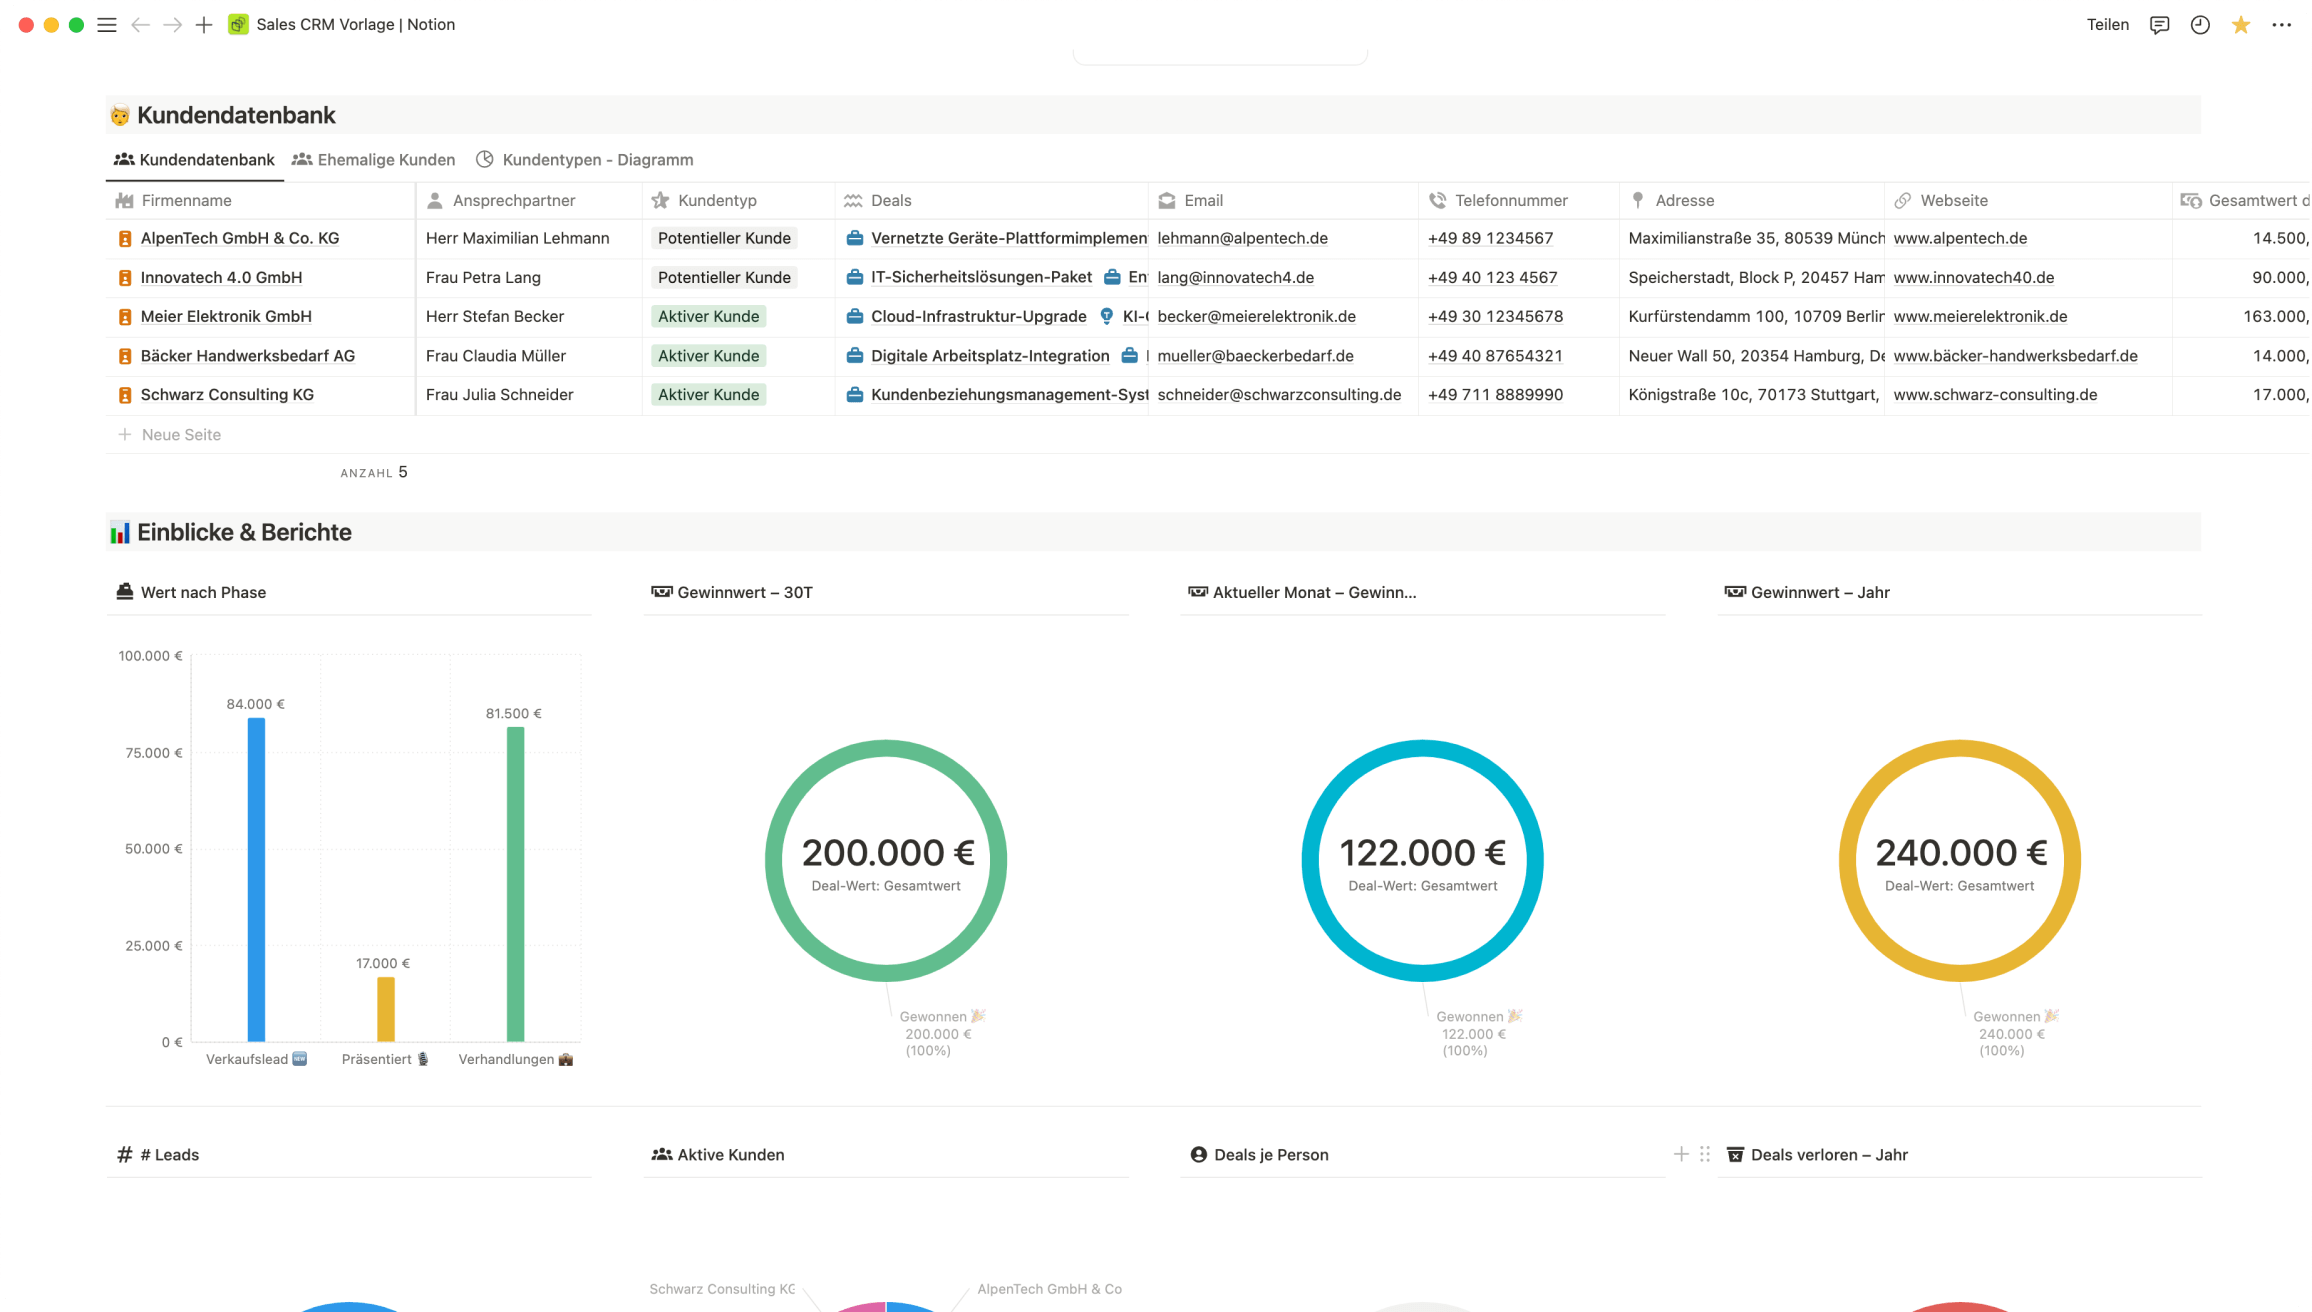Viewport: 2312px width, 1312px height.
Task: Open the page history clock icon
Action: click(2200, 25)
